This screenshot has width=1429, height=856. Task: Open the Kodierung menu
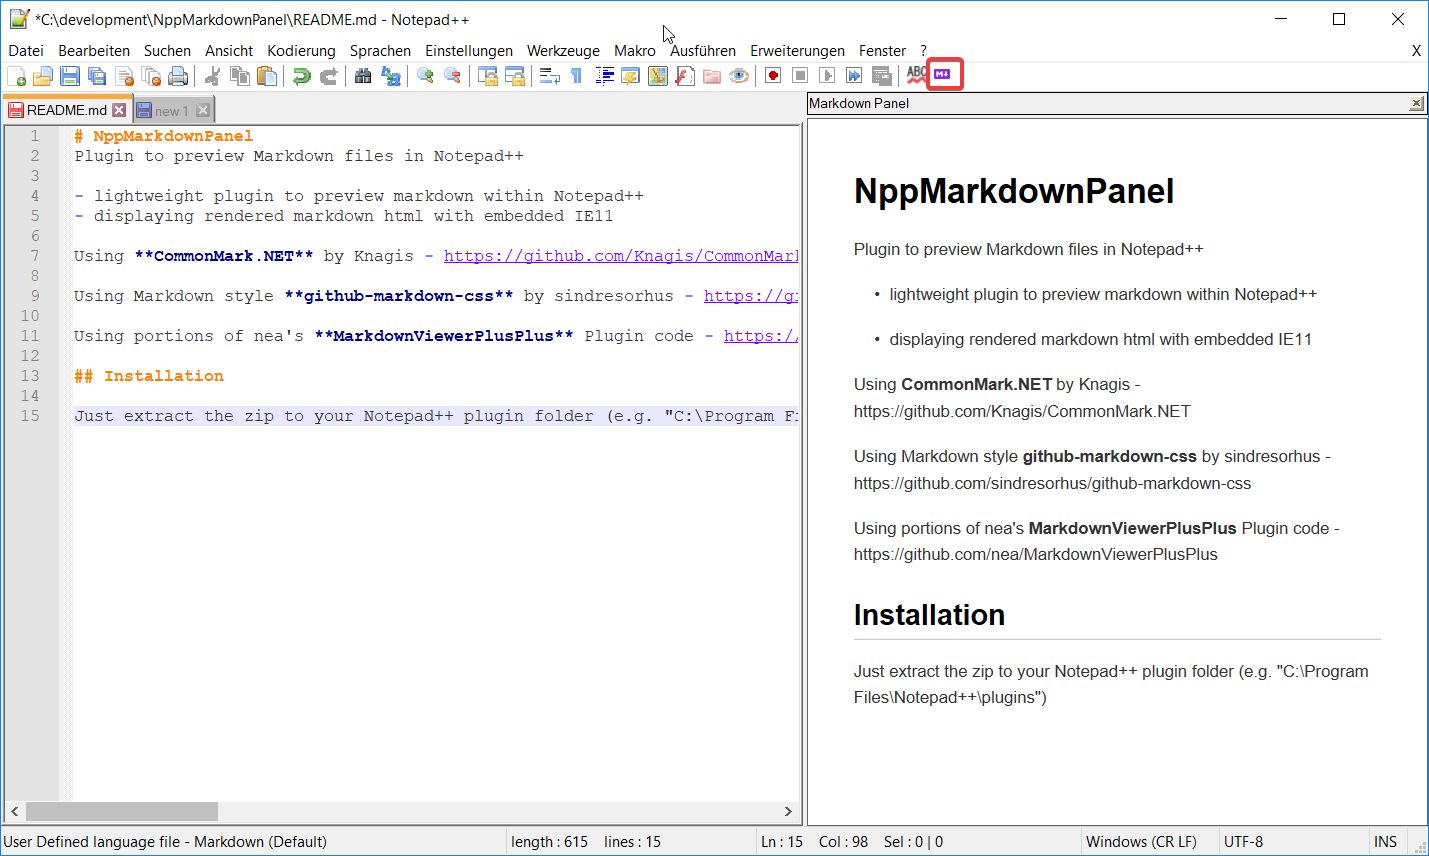coord(300,50)
